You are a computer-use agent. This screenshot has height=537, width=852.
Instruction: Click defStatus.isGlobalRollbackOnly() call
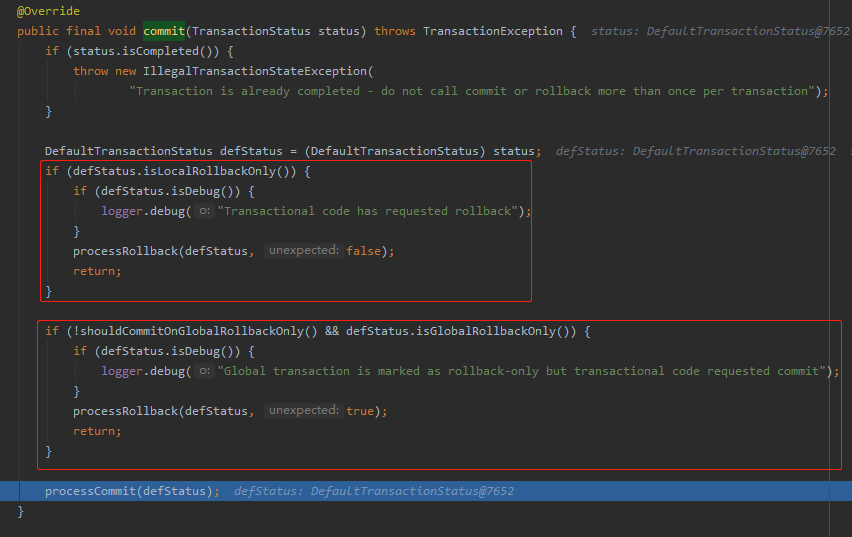click(458, 331)
